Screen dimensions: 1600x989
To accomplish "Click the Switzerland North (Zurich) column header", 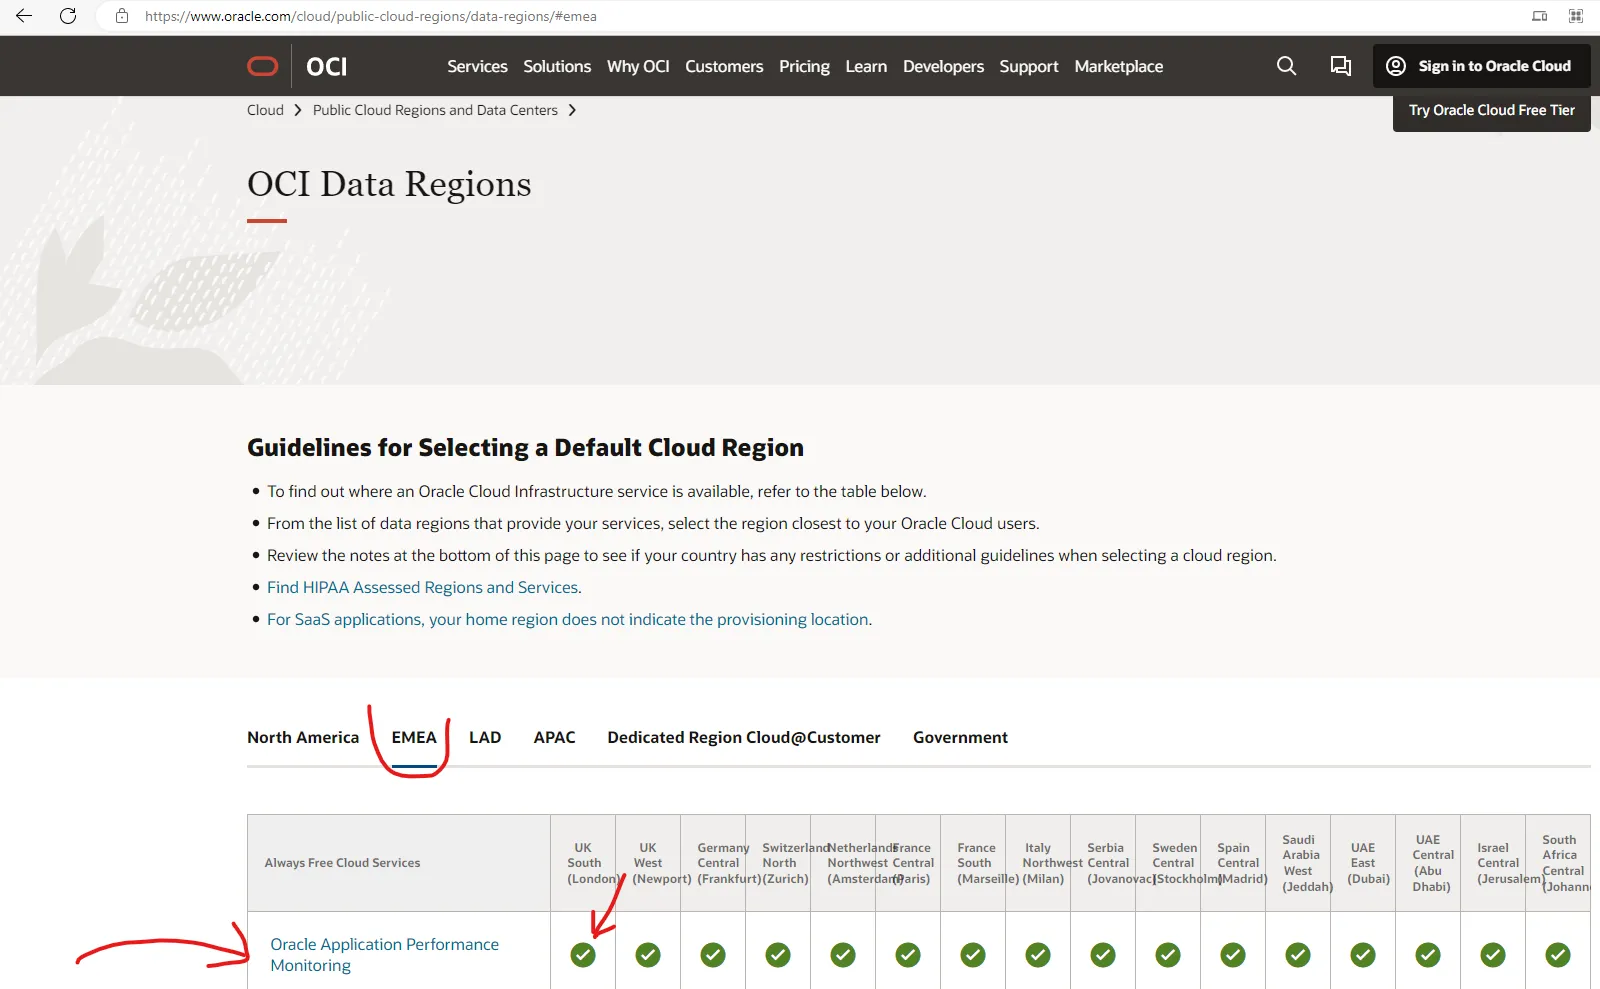I will 778,863.
